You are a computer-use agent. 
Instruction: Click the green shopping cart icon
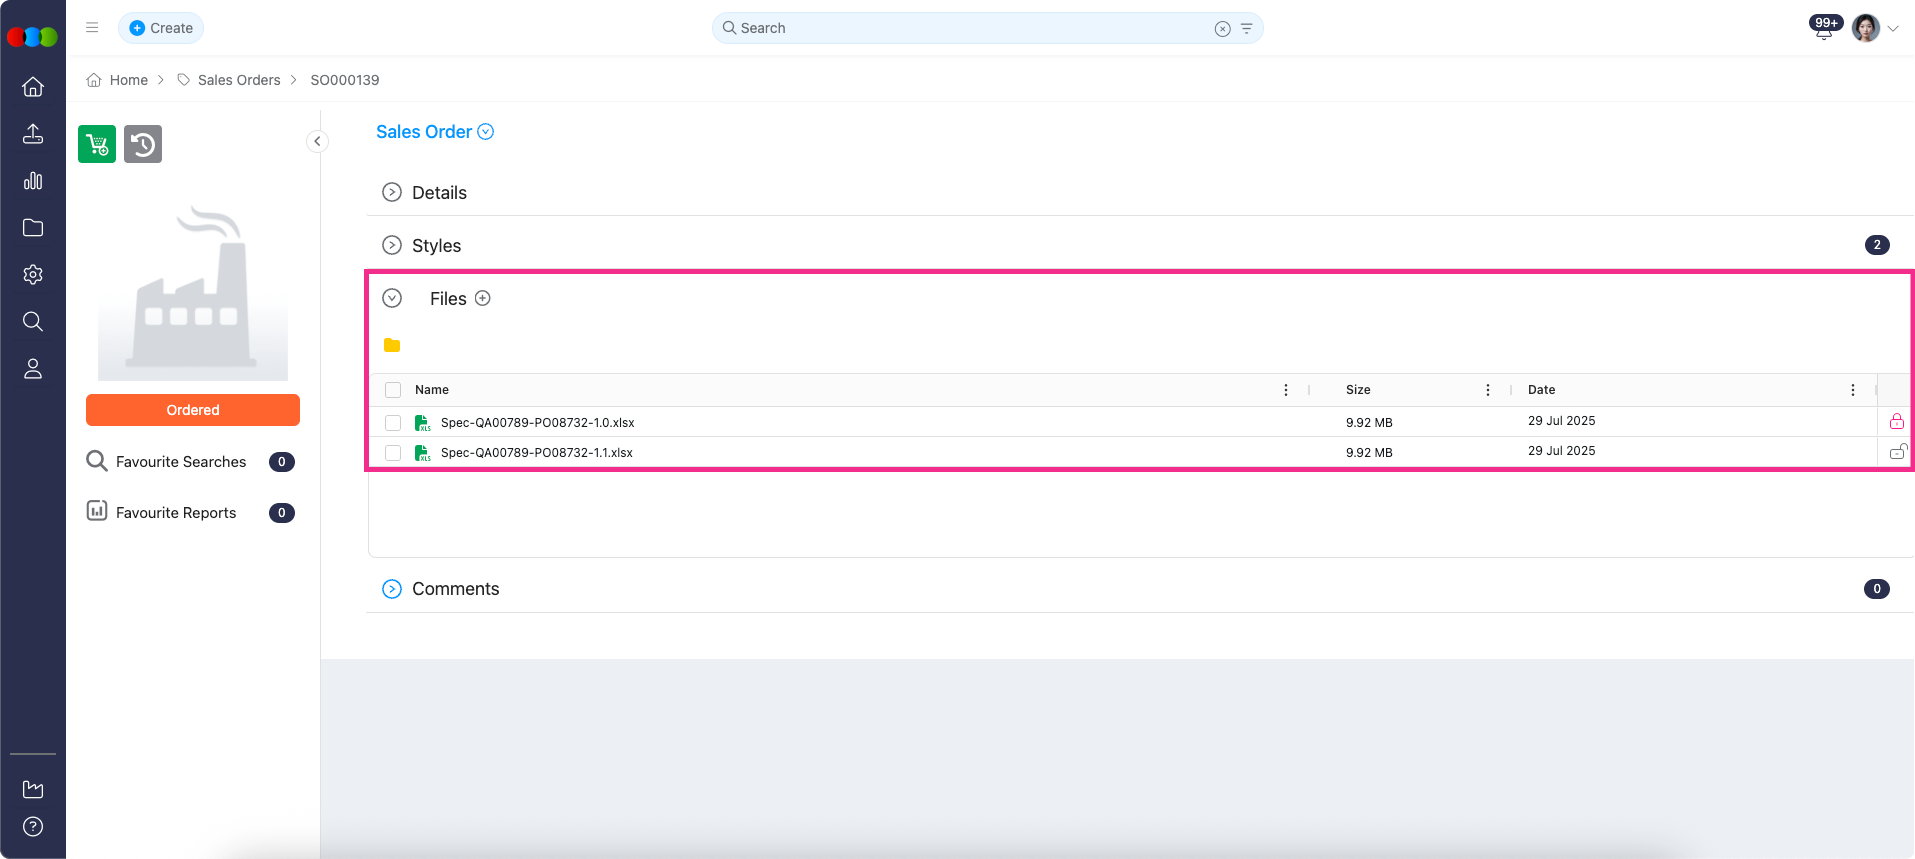tap(97, 144)
